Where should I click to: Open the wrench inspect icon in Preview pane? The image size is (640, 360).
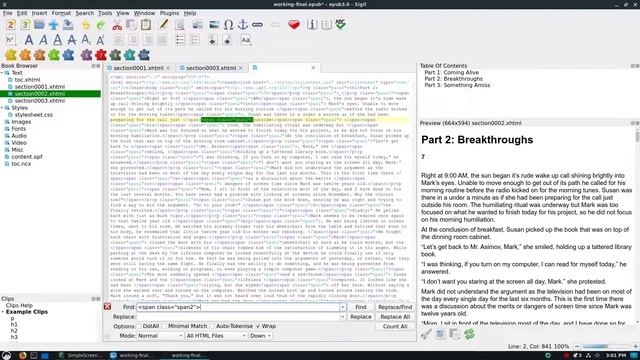coord(426,335)
